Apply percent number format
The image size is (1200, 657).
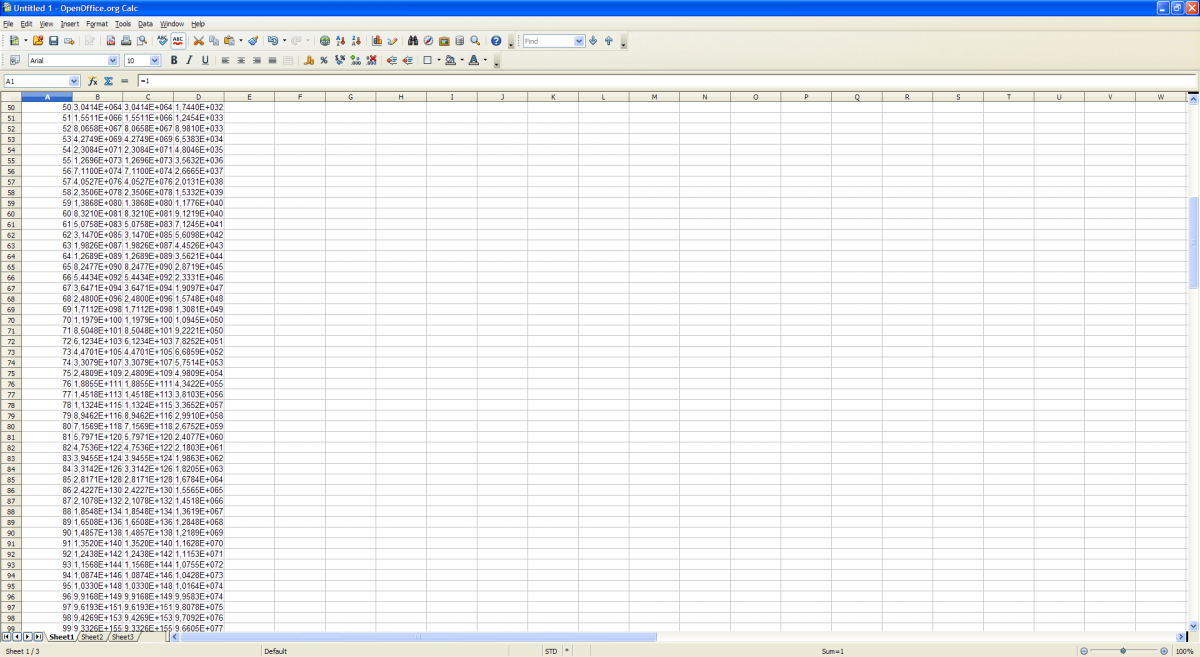324,61
